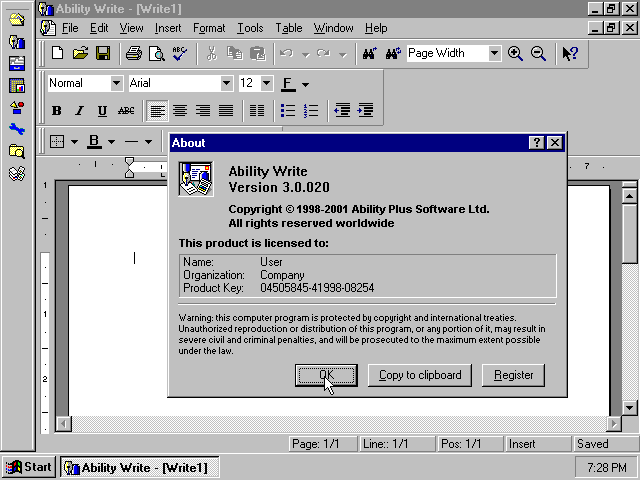Image resolution: width=640 pixels, height=480 pixels.
Task: Click the What's This help pointer icon
Action: tap(570, 53)
